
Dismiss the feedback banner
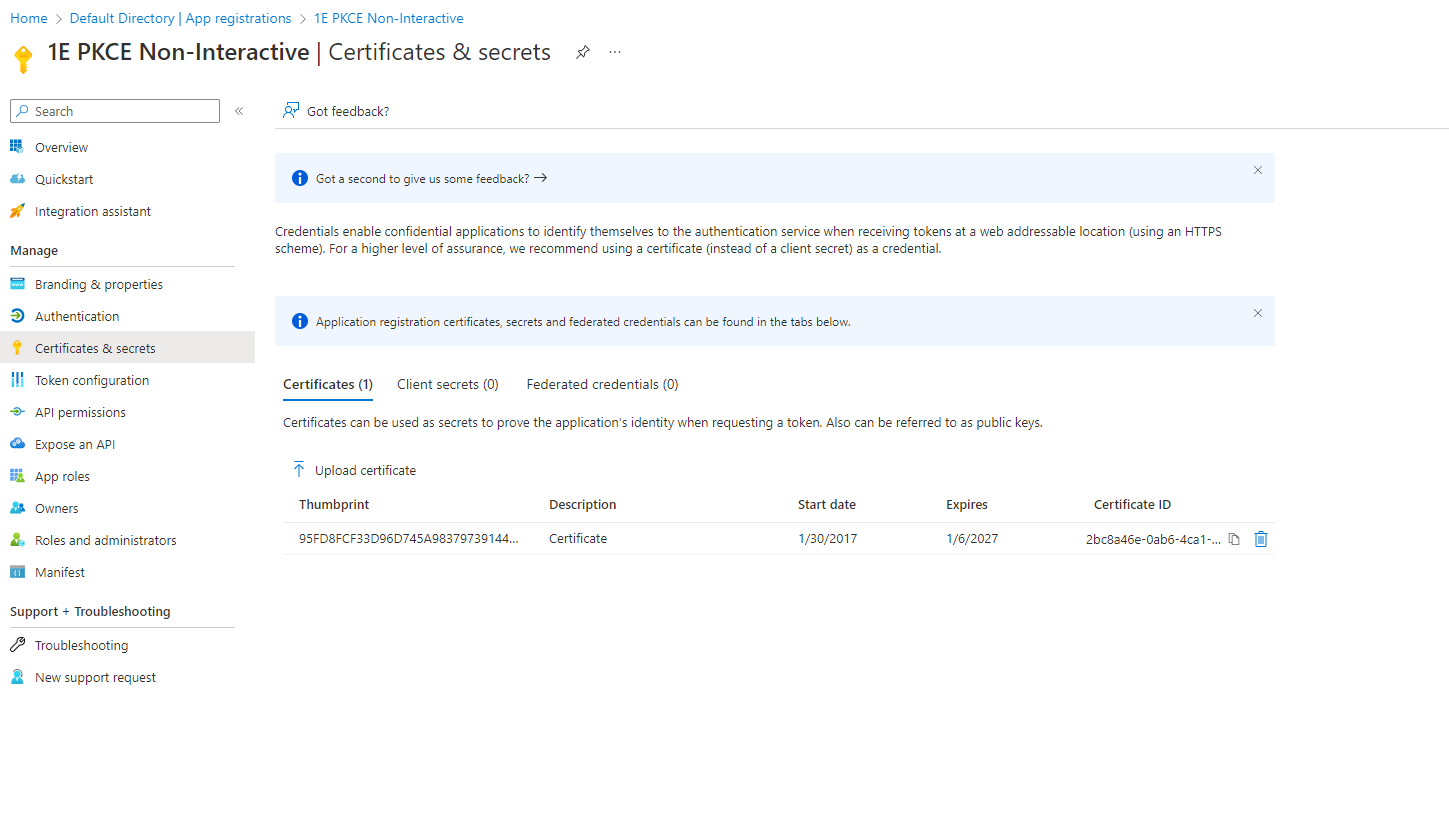click(x=1258, y=170)
